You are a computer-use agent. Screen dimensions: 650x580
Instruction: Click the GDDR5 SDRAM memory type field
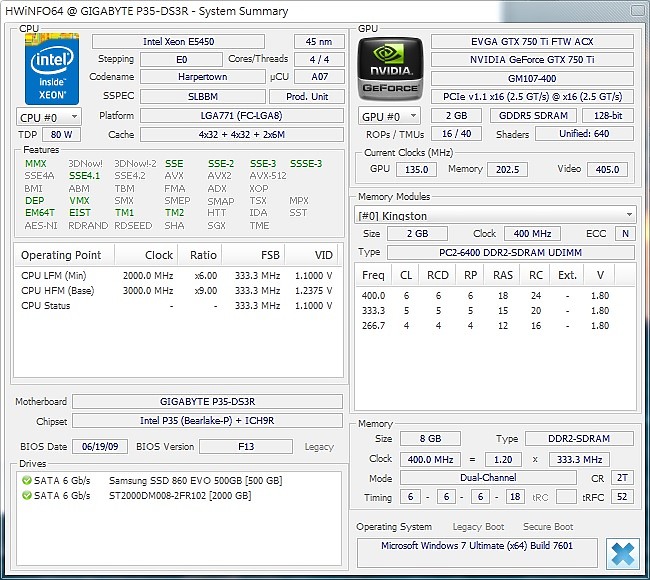click(x=533, y=115)
